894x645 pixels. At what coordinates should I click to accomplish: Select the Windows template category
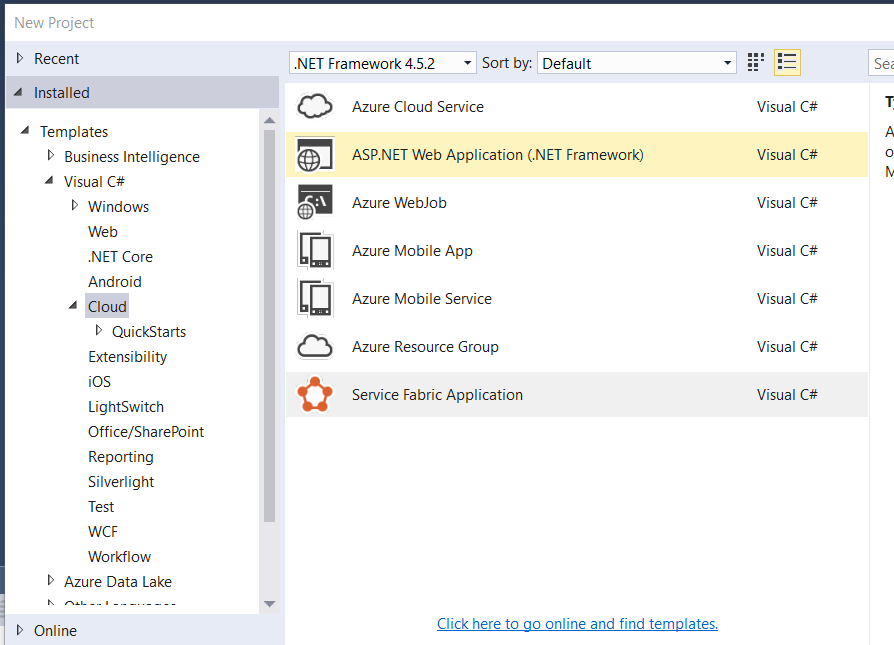click(119, 206)
